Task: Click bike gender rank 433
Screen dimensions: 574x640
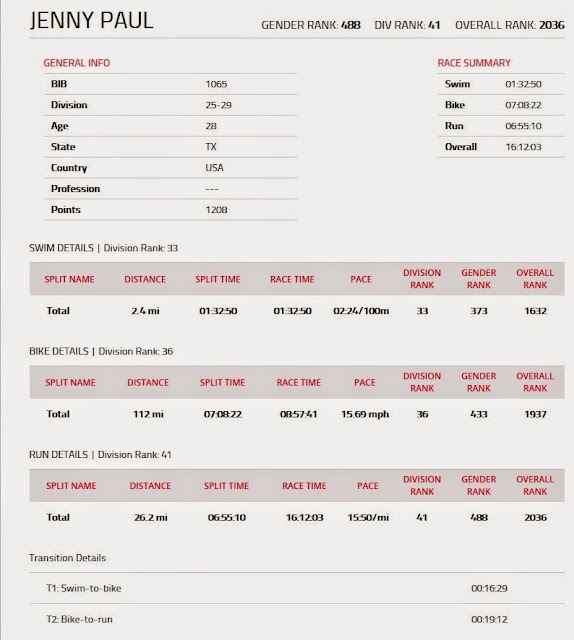Action: 478,414
